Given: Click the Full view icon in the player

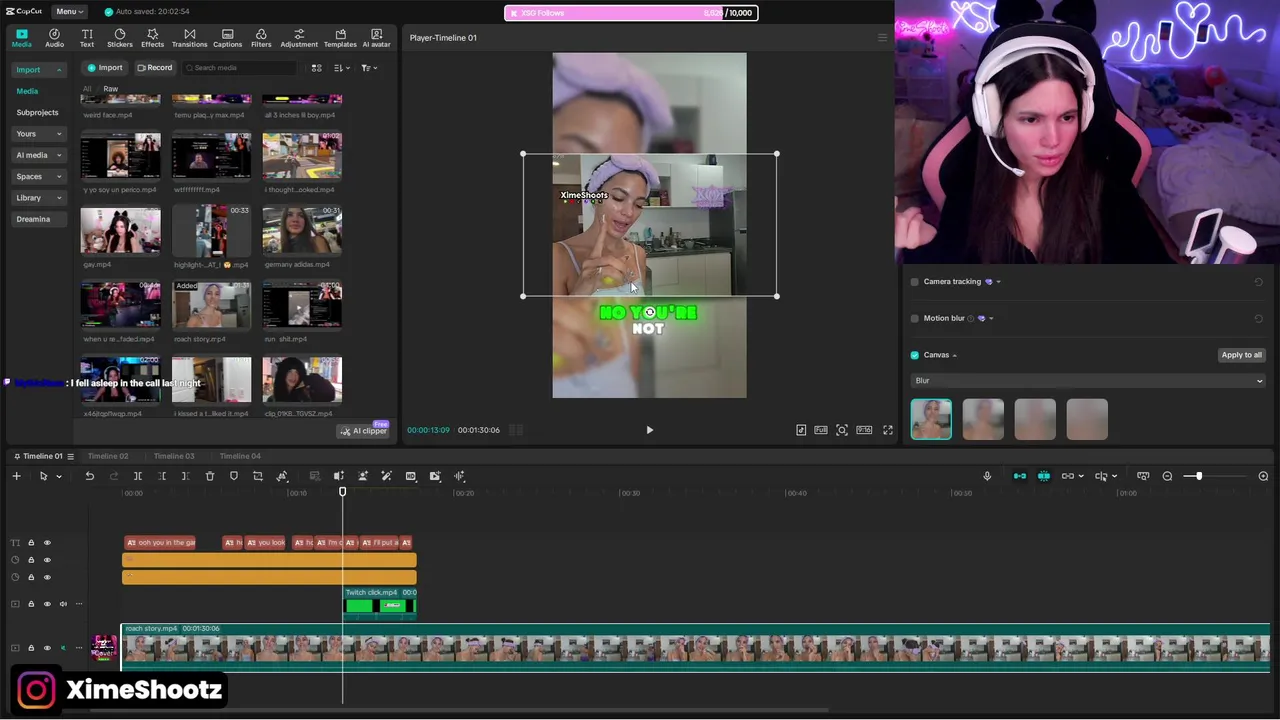Looking at the screenshot, I should [821, 430].
